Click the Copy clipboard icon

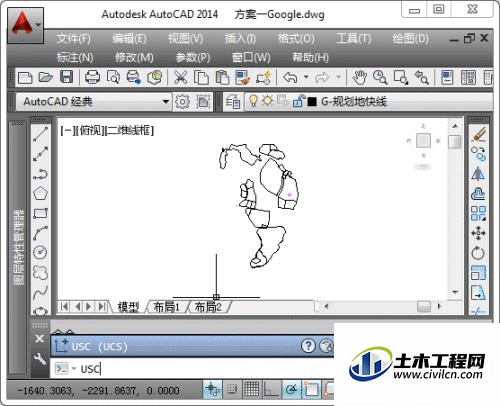click(201, 78)
